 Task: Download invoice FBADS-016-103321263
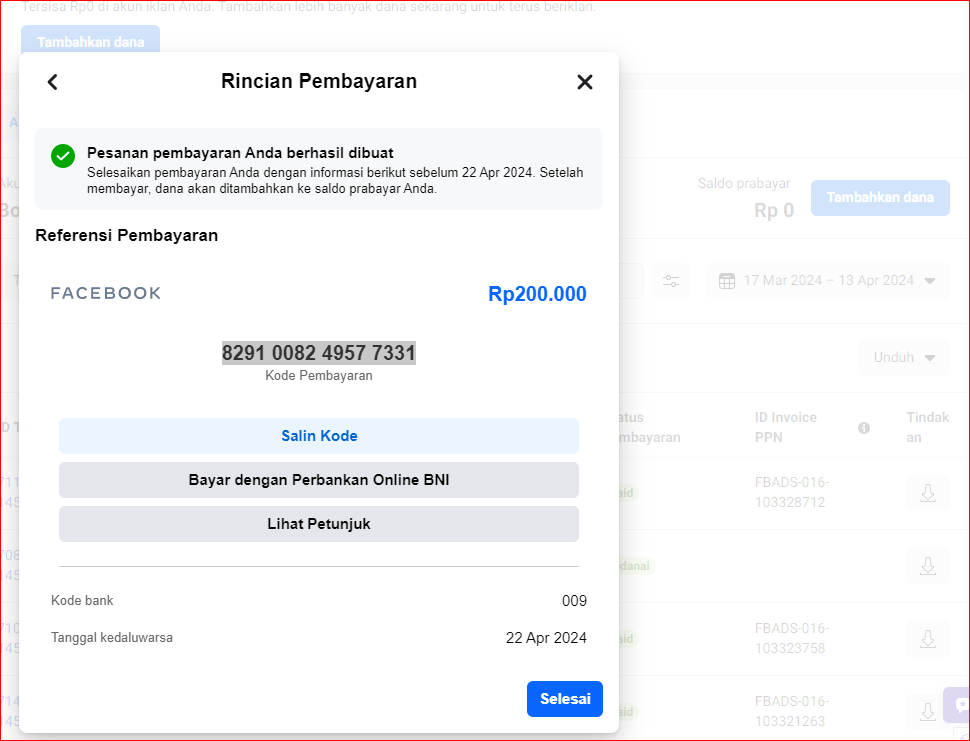pyautogui.click(x=927, y=712)
